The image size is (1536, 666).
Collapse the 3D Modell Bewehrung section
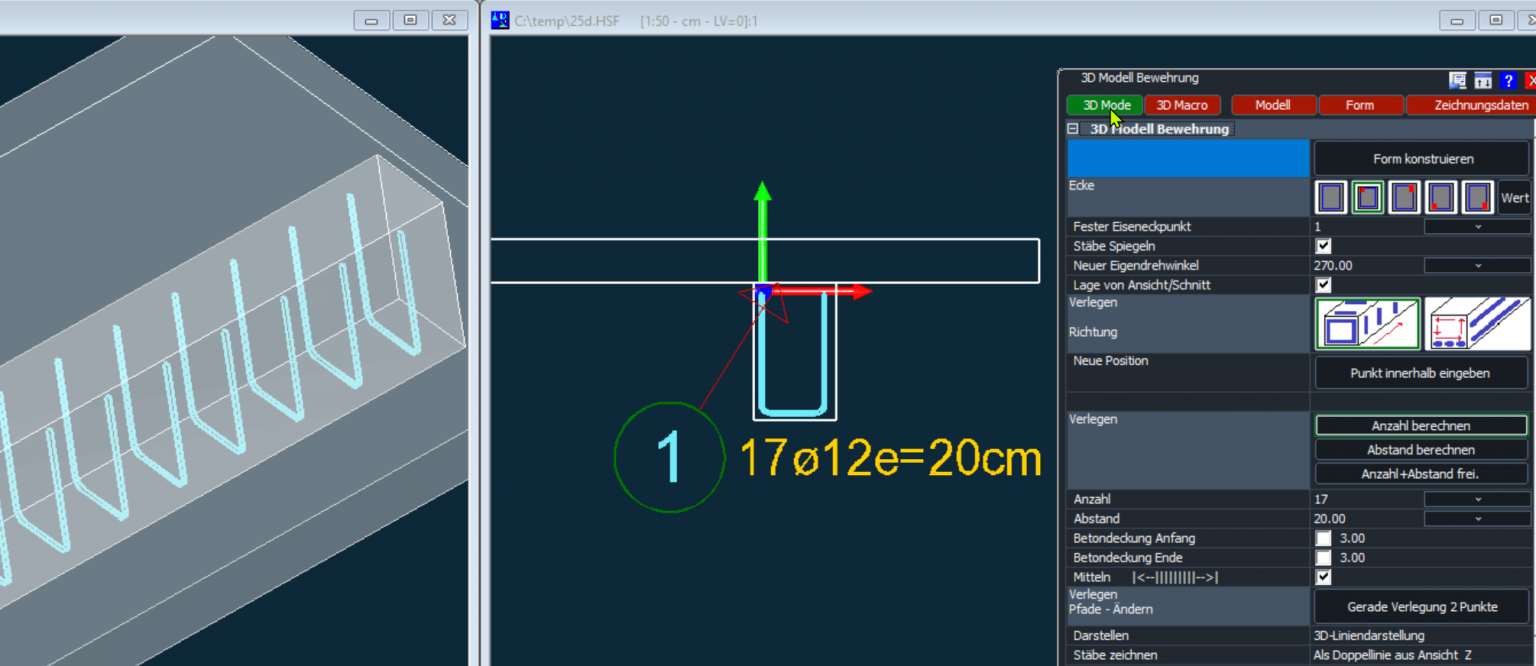[1073, 129]
